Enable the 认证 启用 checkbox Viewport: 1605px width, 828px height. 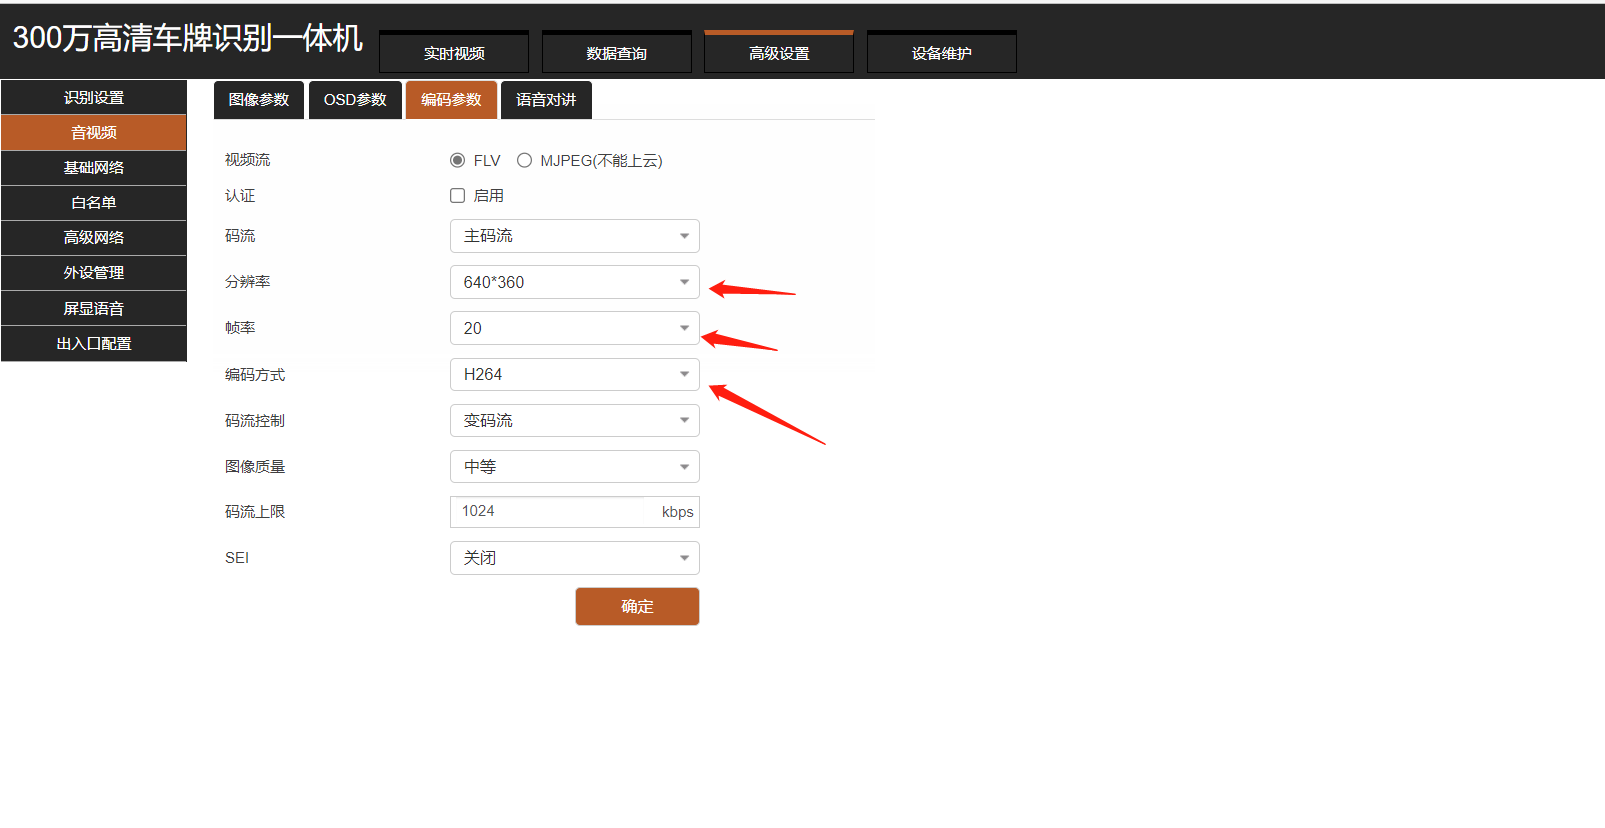pos(458,196)
